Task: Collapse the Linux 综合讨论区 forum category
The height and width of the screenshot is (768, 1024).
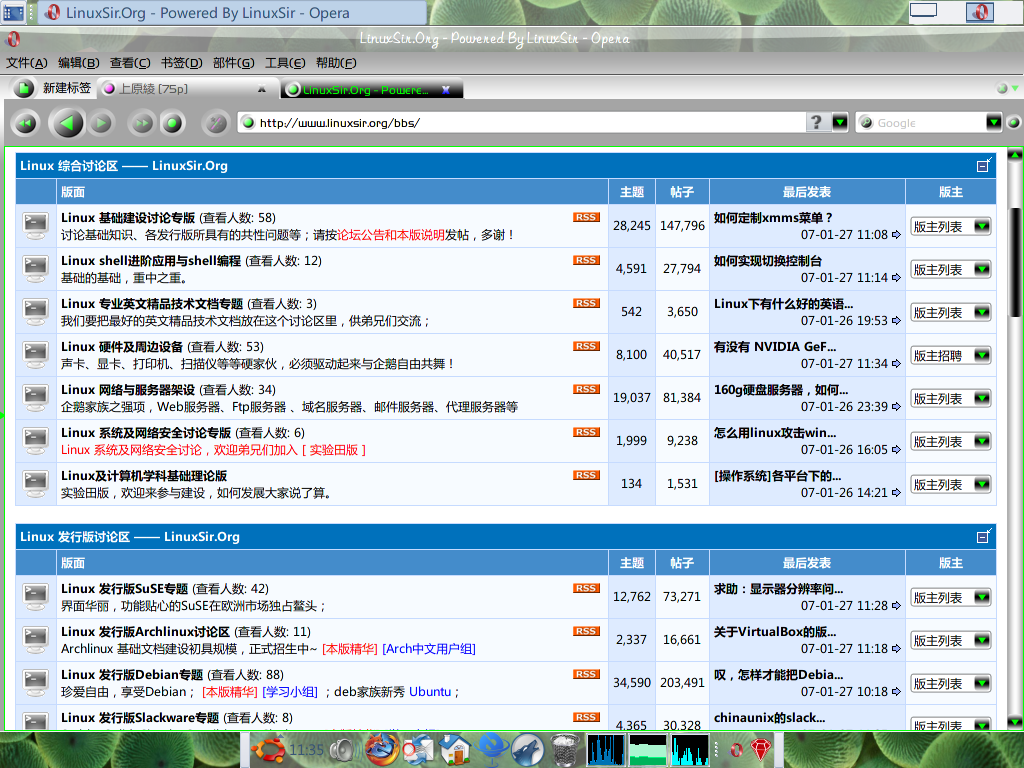Action: (x=984, y=165)
